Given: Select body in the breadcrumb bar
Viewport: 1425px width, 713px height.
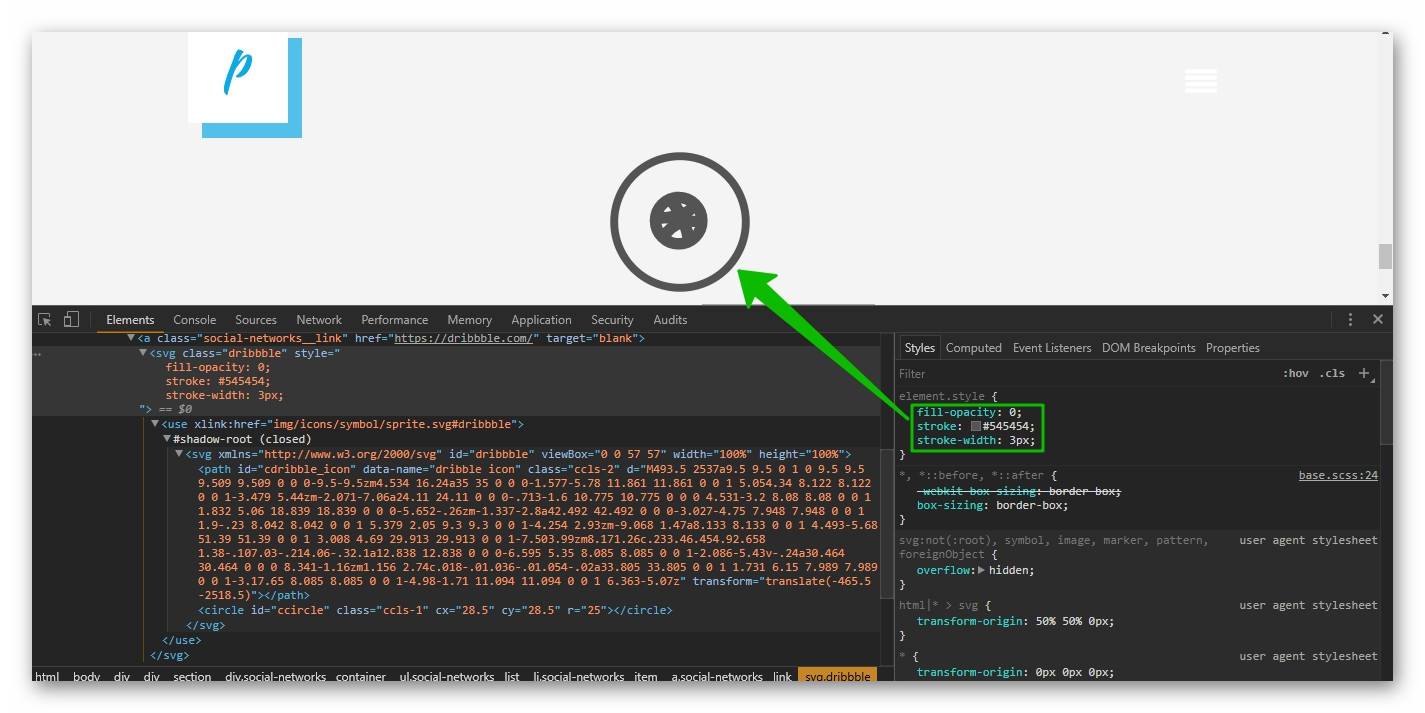Looking at the screenshot, I should coord(86,677).
